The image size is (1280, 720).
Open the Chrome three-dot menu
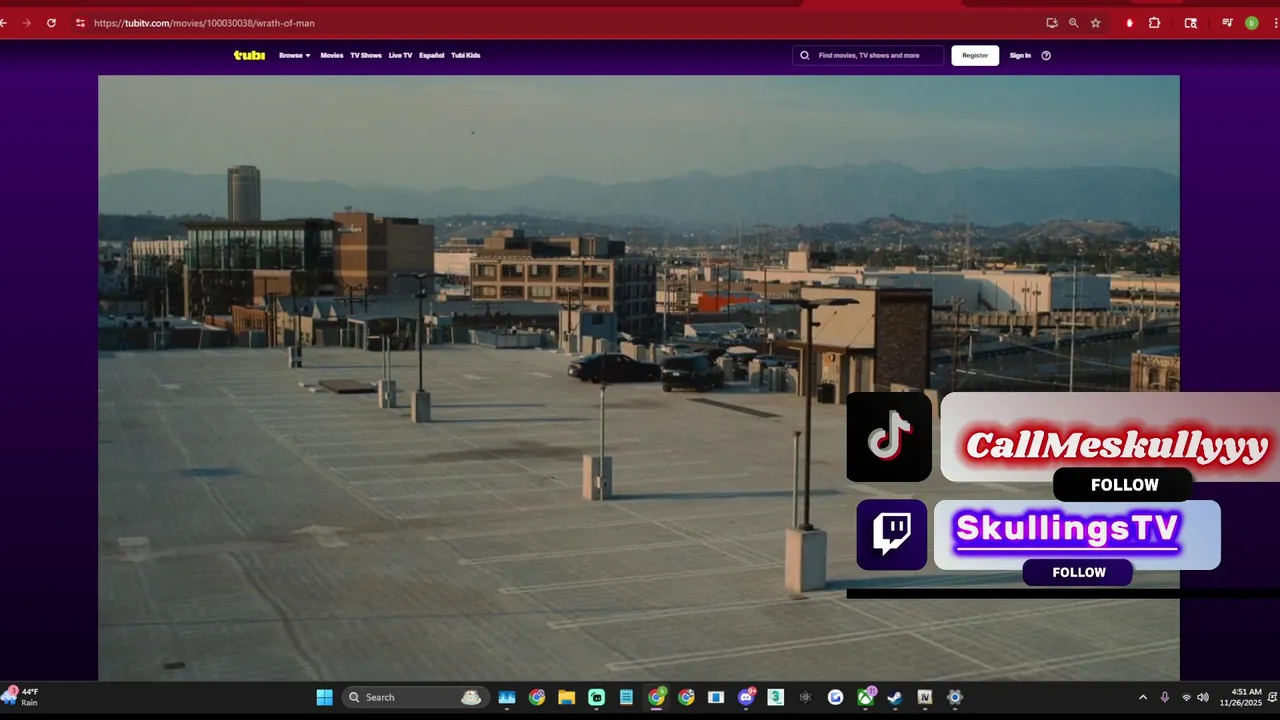[x=1274, y=23]
